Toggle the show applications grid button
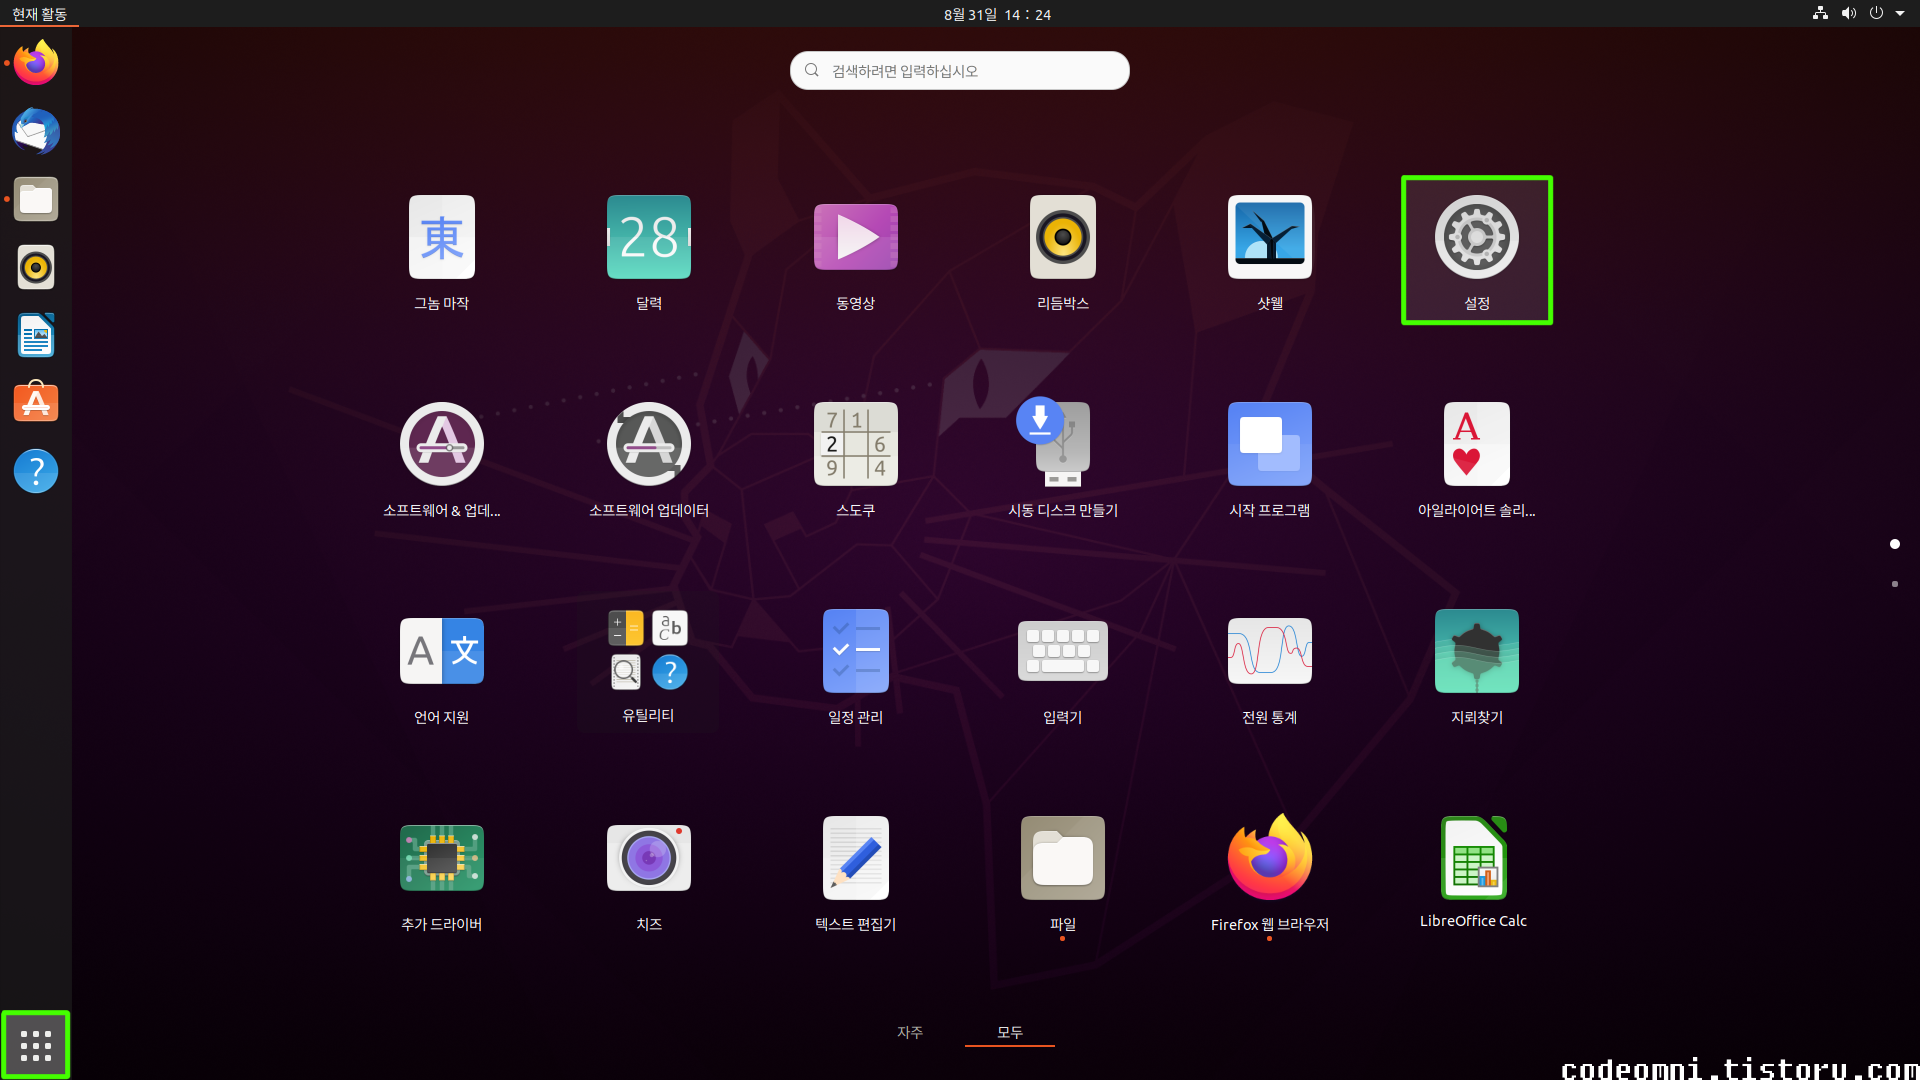Screen dimensions: 1920x1080 click(36, 1045)
